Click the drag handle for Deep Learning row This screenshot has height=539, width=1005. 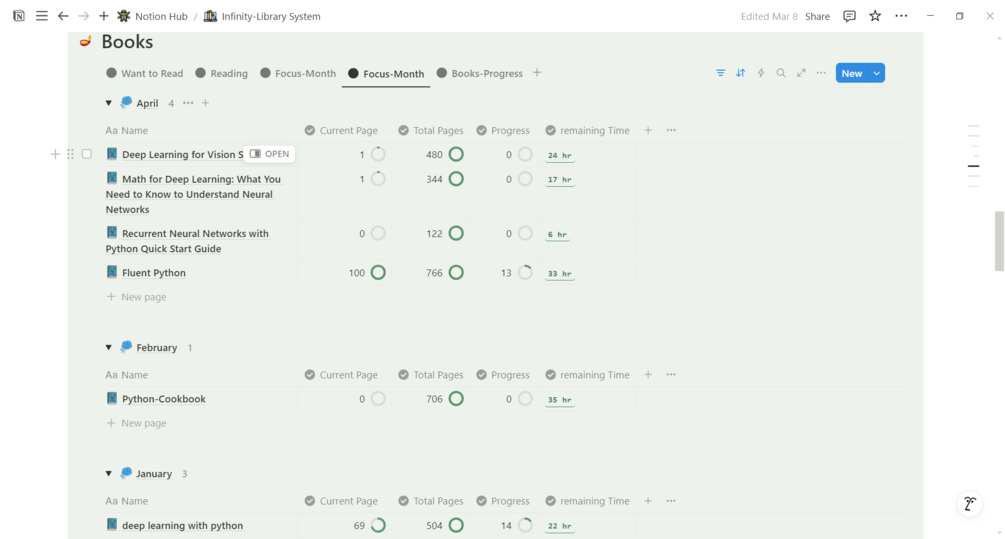click(x=71, y=154)
